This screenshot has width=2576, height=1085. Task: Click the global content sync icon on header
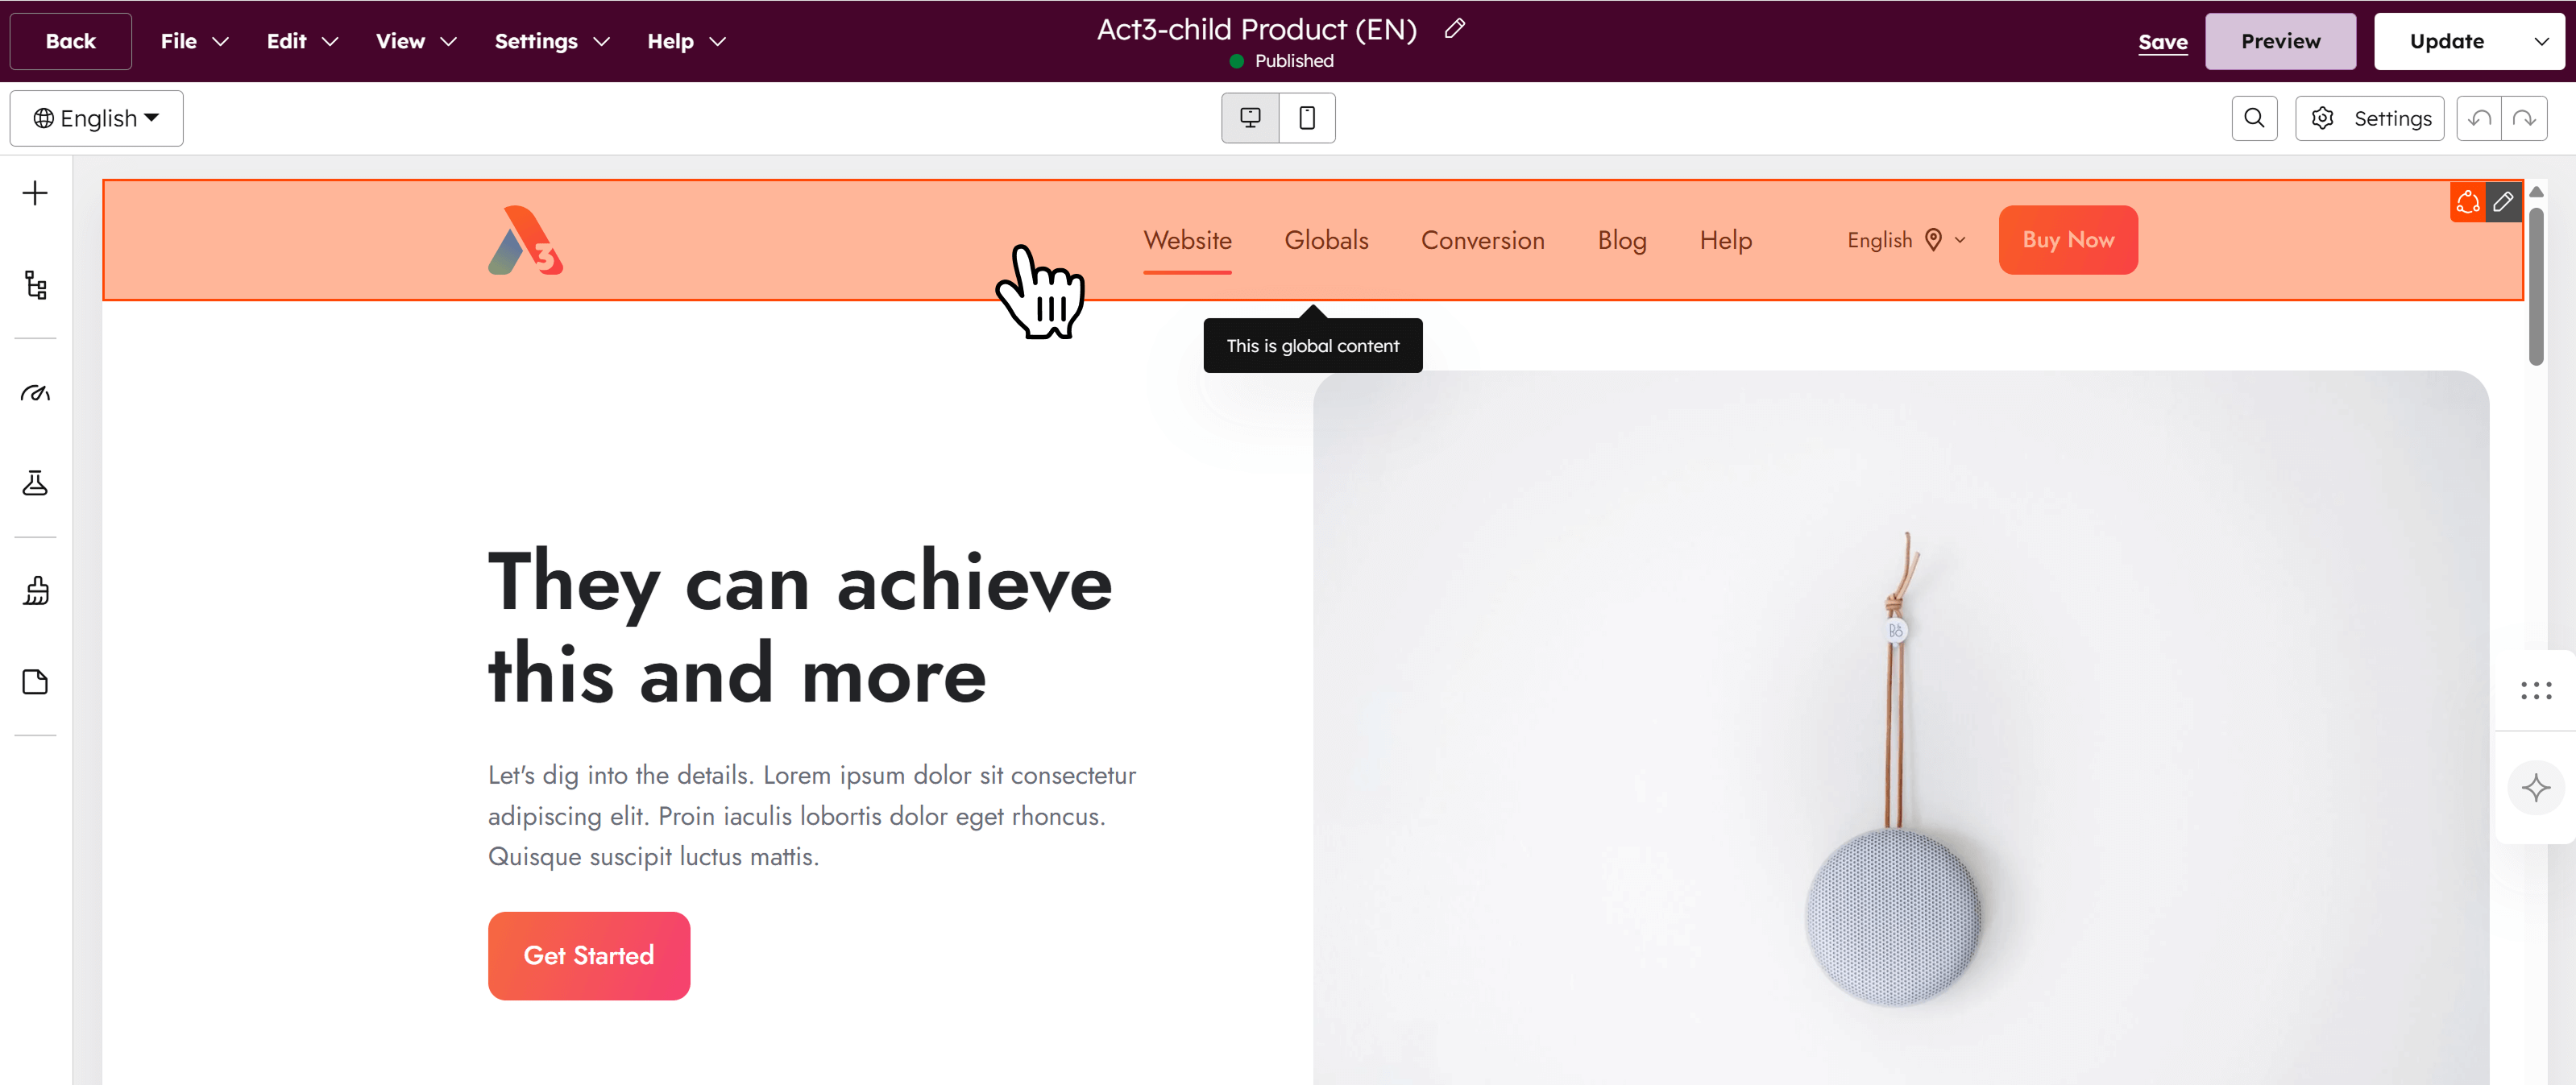pos(2467,202)
